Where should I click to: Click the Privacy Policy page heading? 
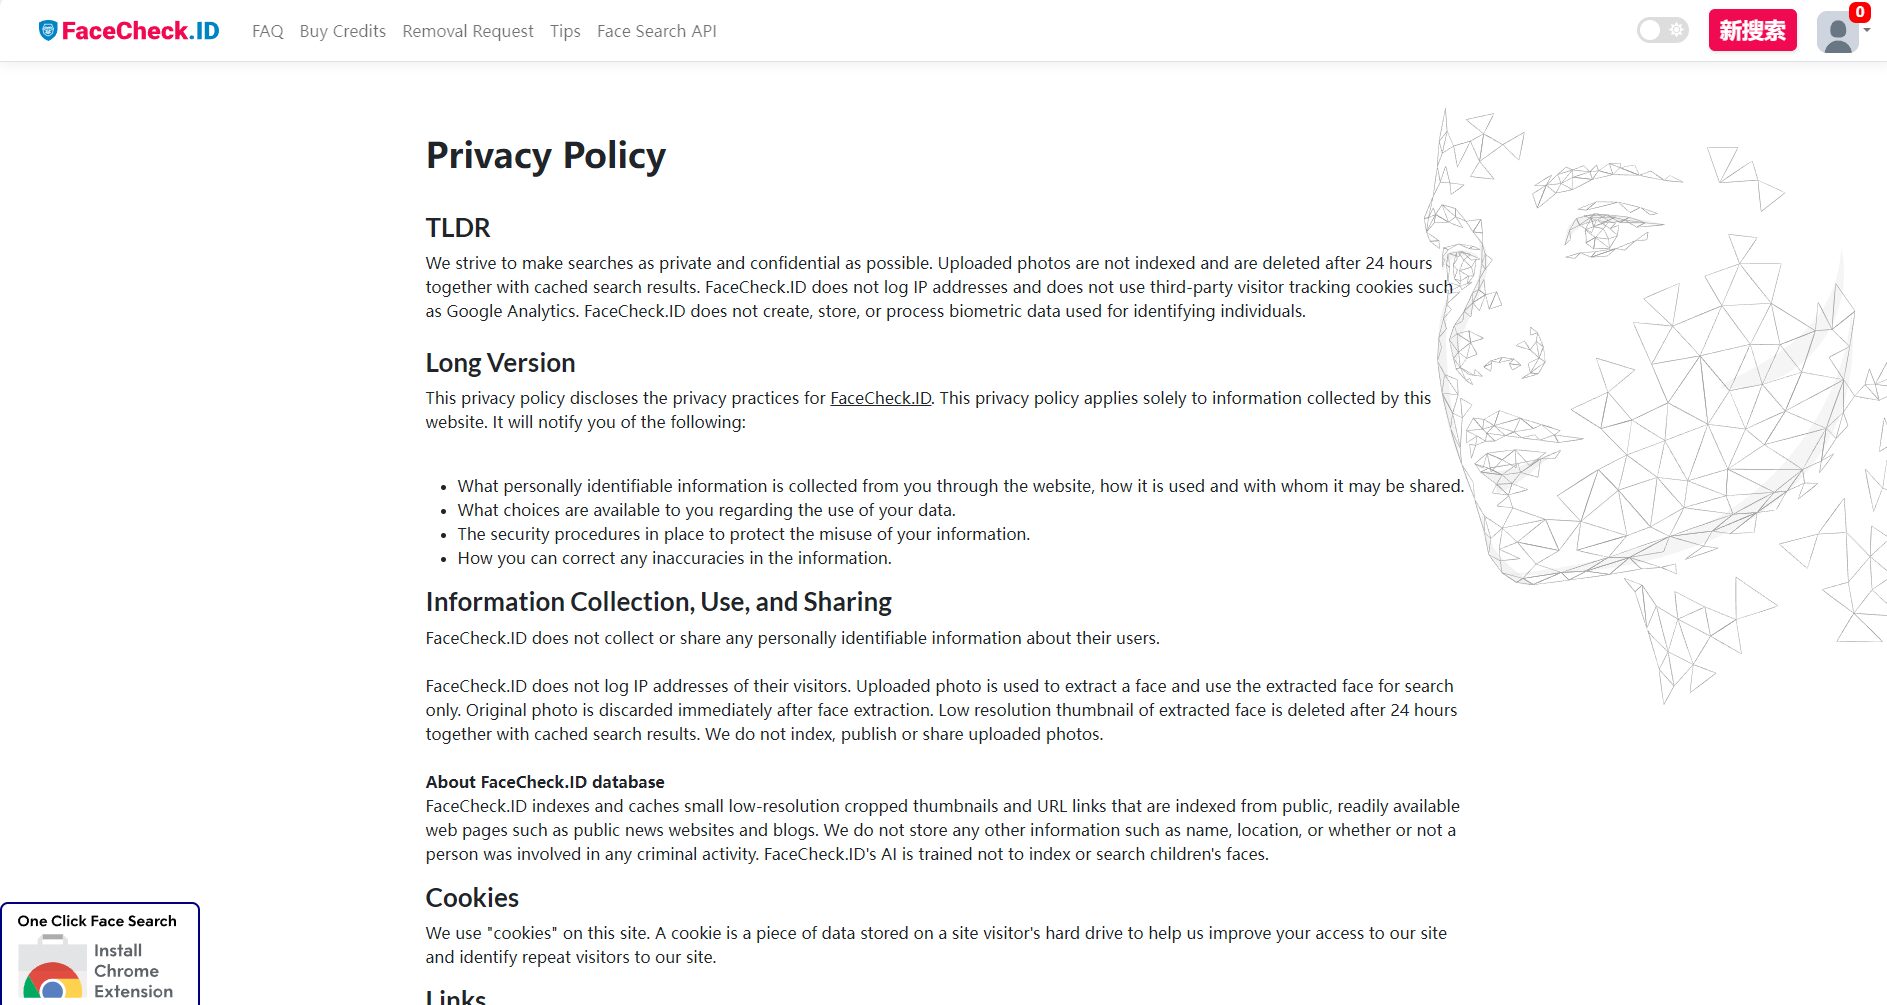(545, 156)
